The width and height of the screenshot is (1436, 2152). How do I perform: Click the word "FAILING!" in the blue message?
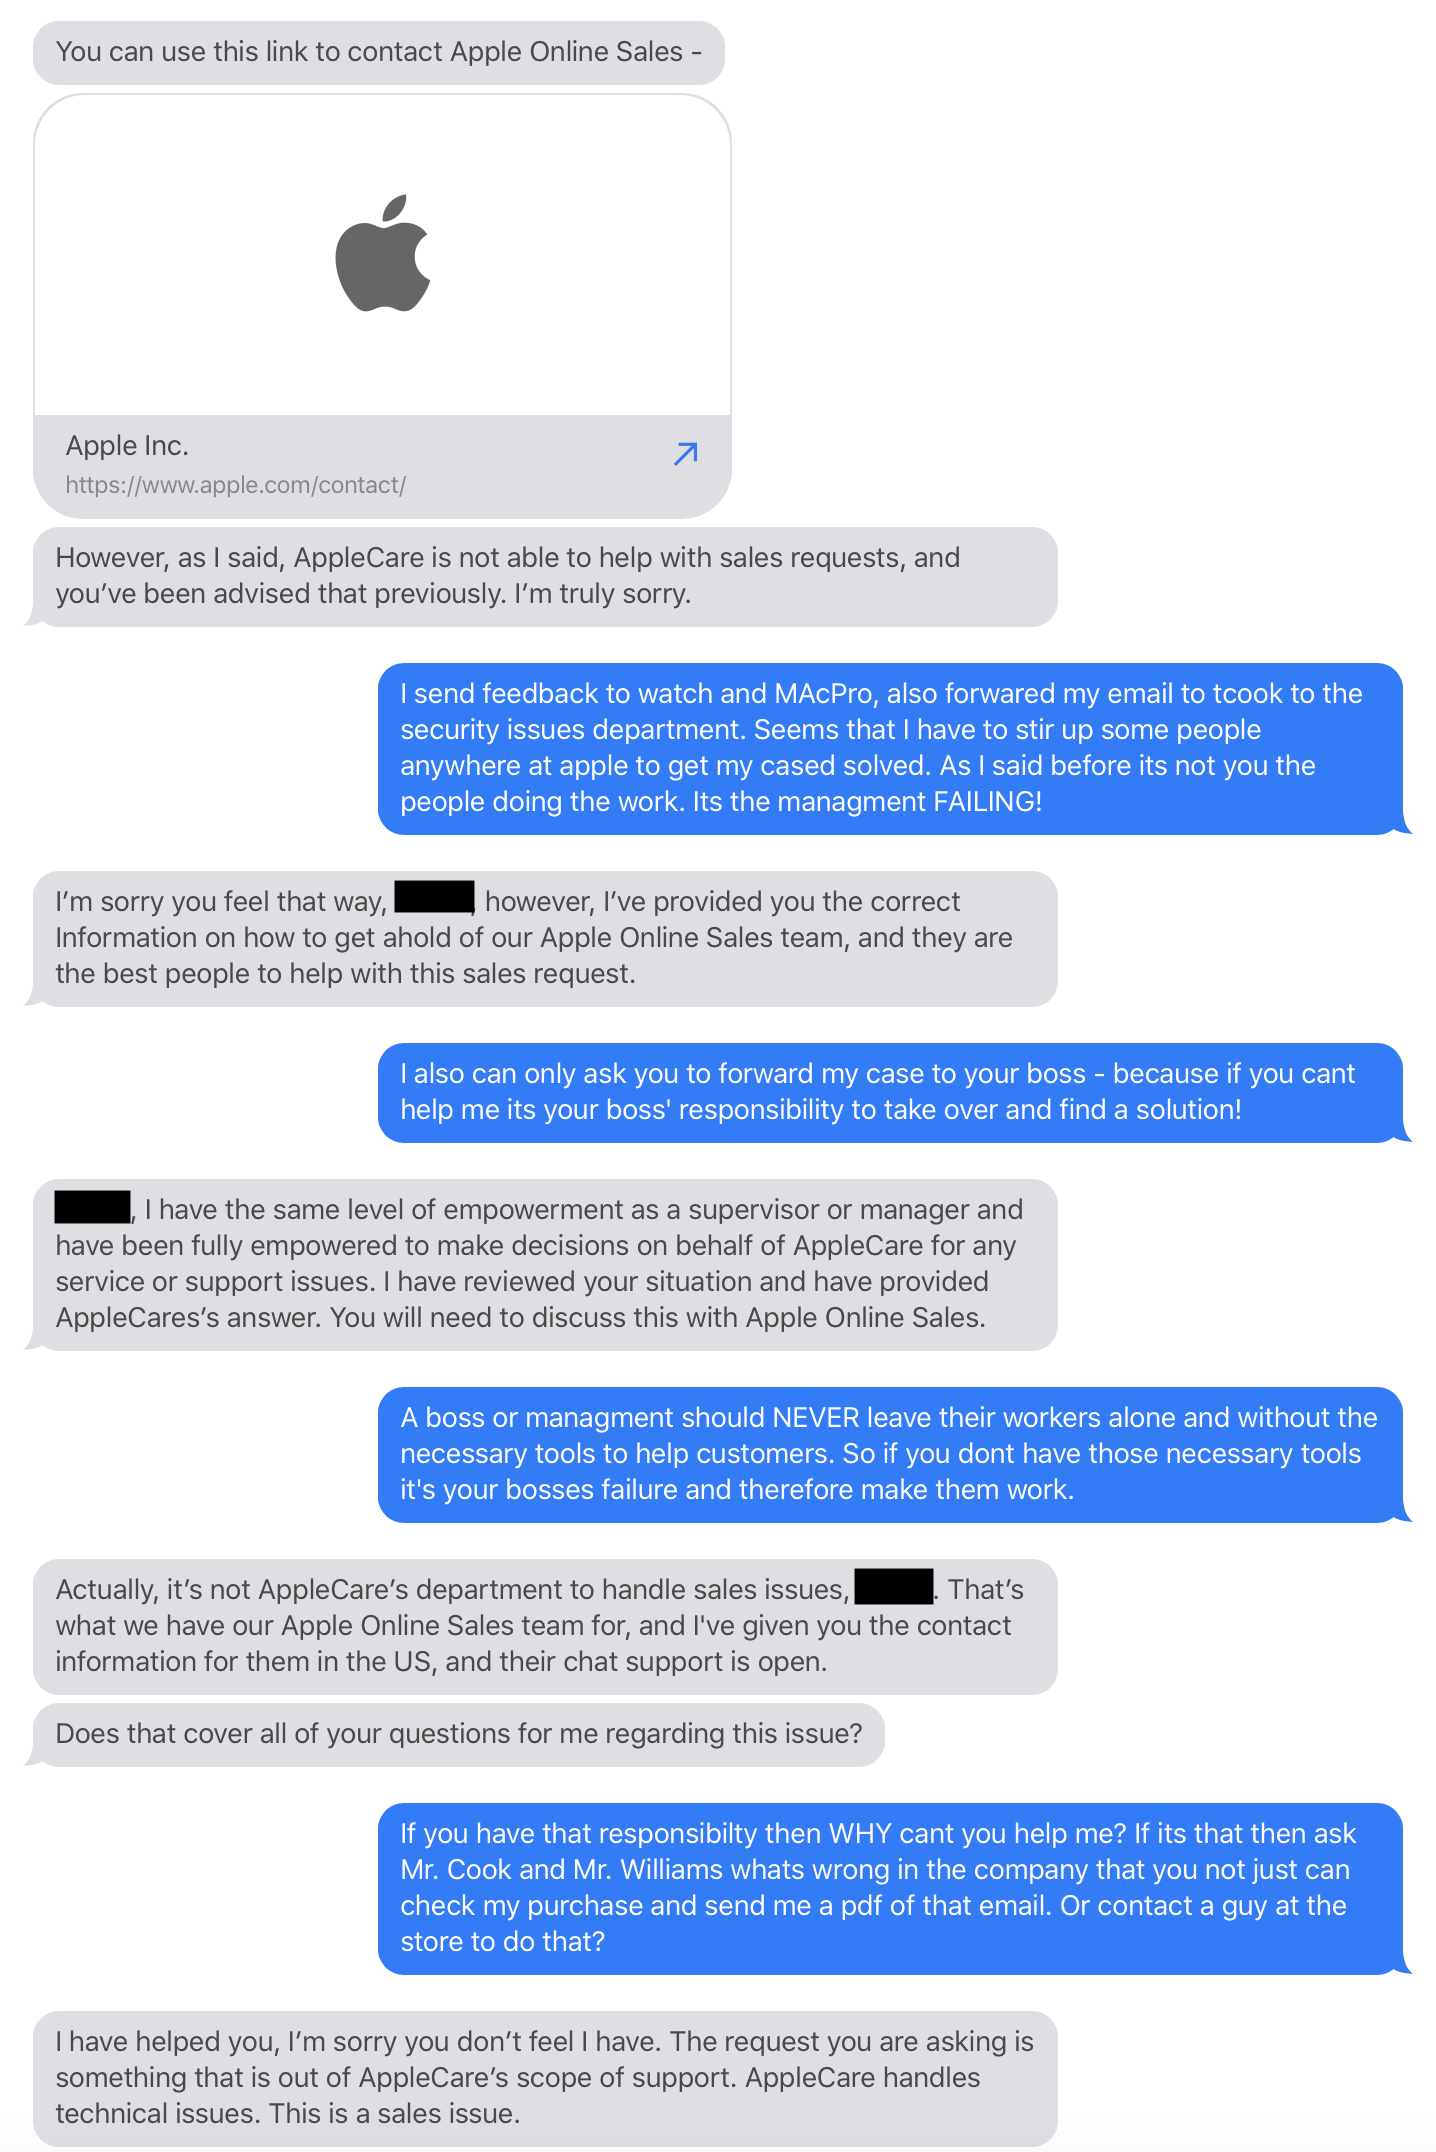[x=987, y=802]
